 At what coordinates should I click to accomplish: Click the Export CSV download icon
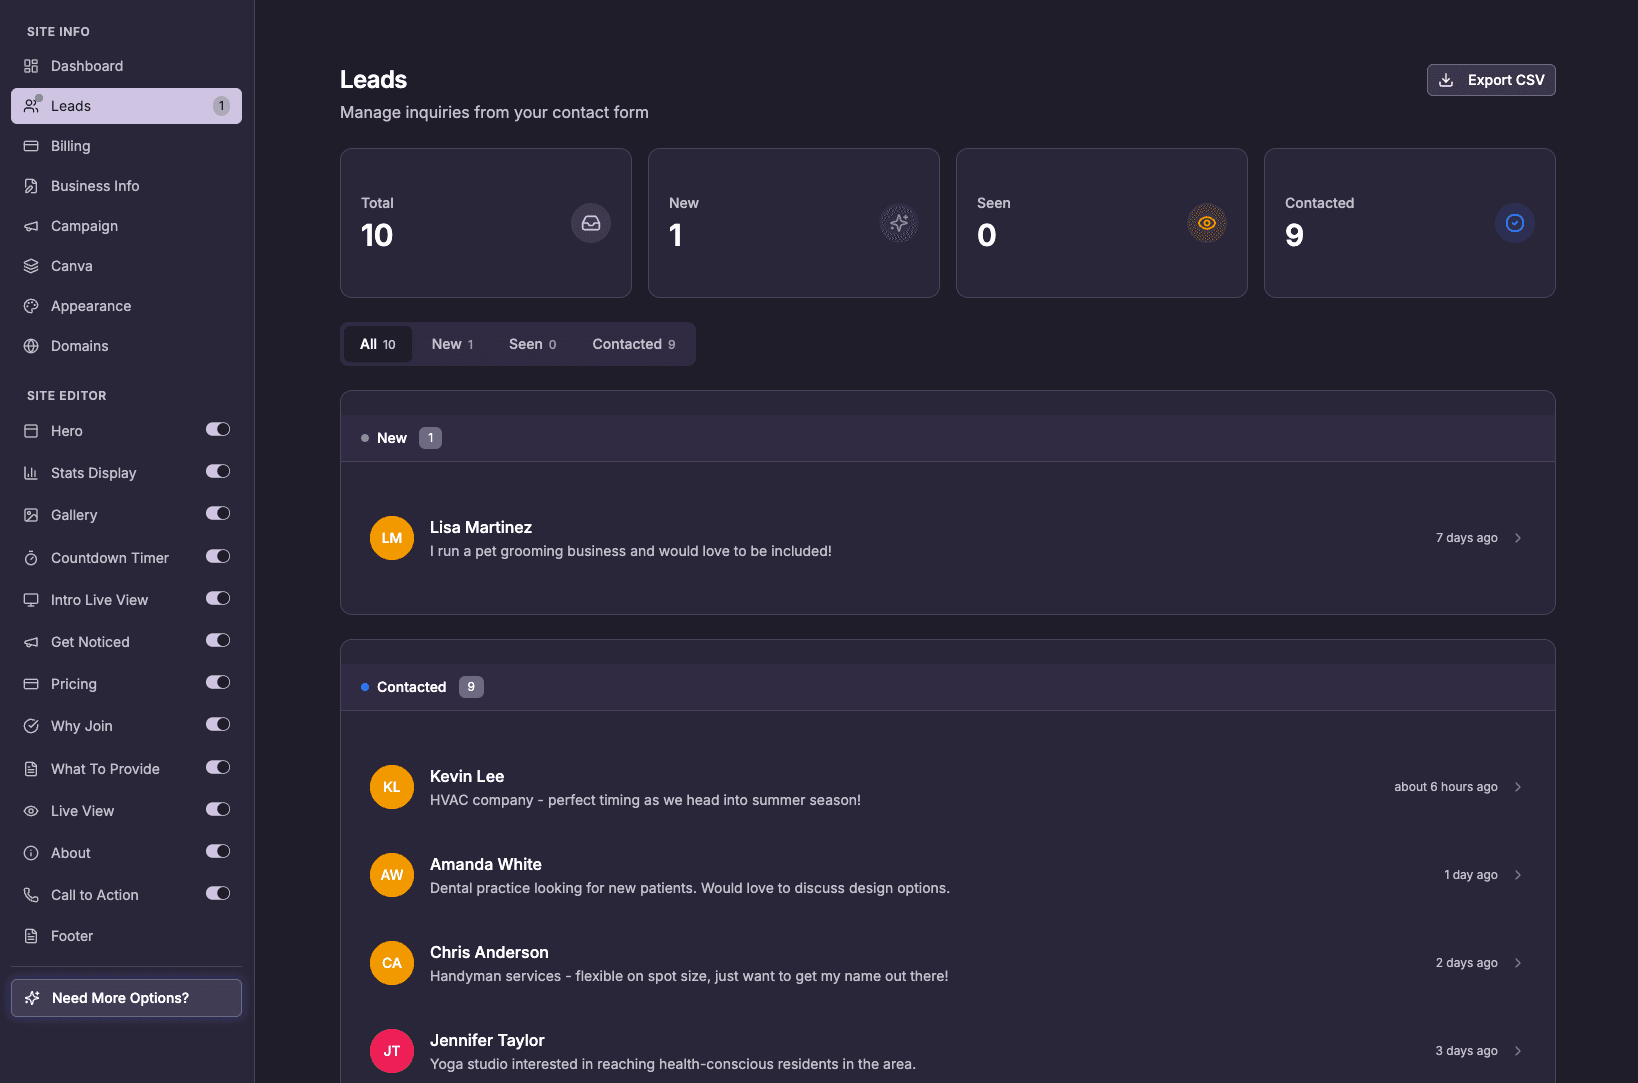[x=1446, y=80]
